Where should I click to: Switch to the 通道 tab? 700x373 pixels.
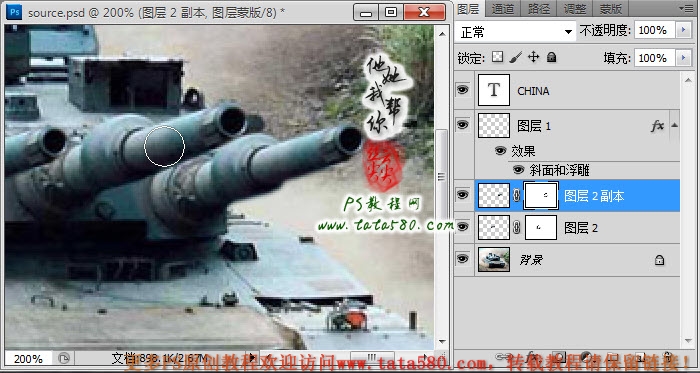503,8
